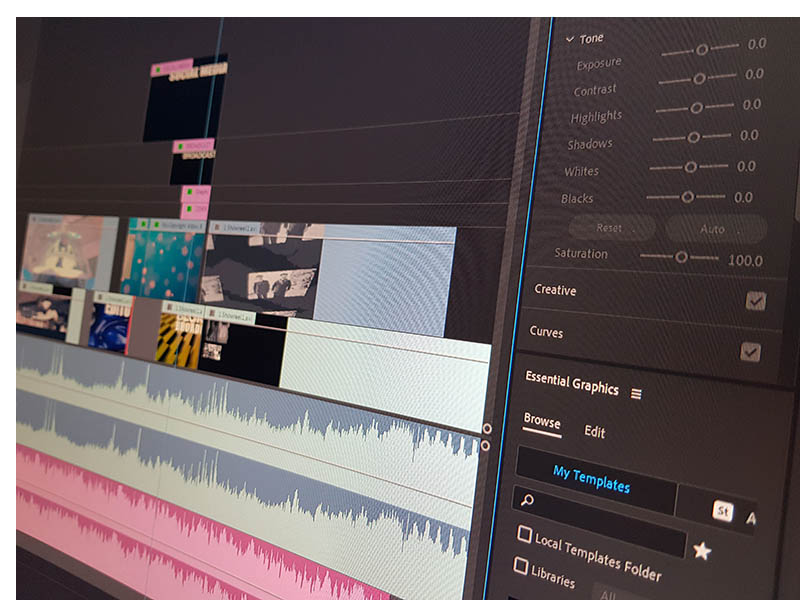Enable the Local Templates Folder checkbox
This screenshot has width=800, height=600.
pyautogui.click(x=524, y=534)
